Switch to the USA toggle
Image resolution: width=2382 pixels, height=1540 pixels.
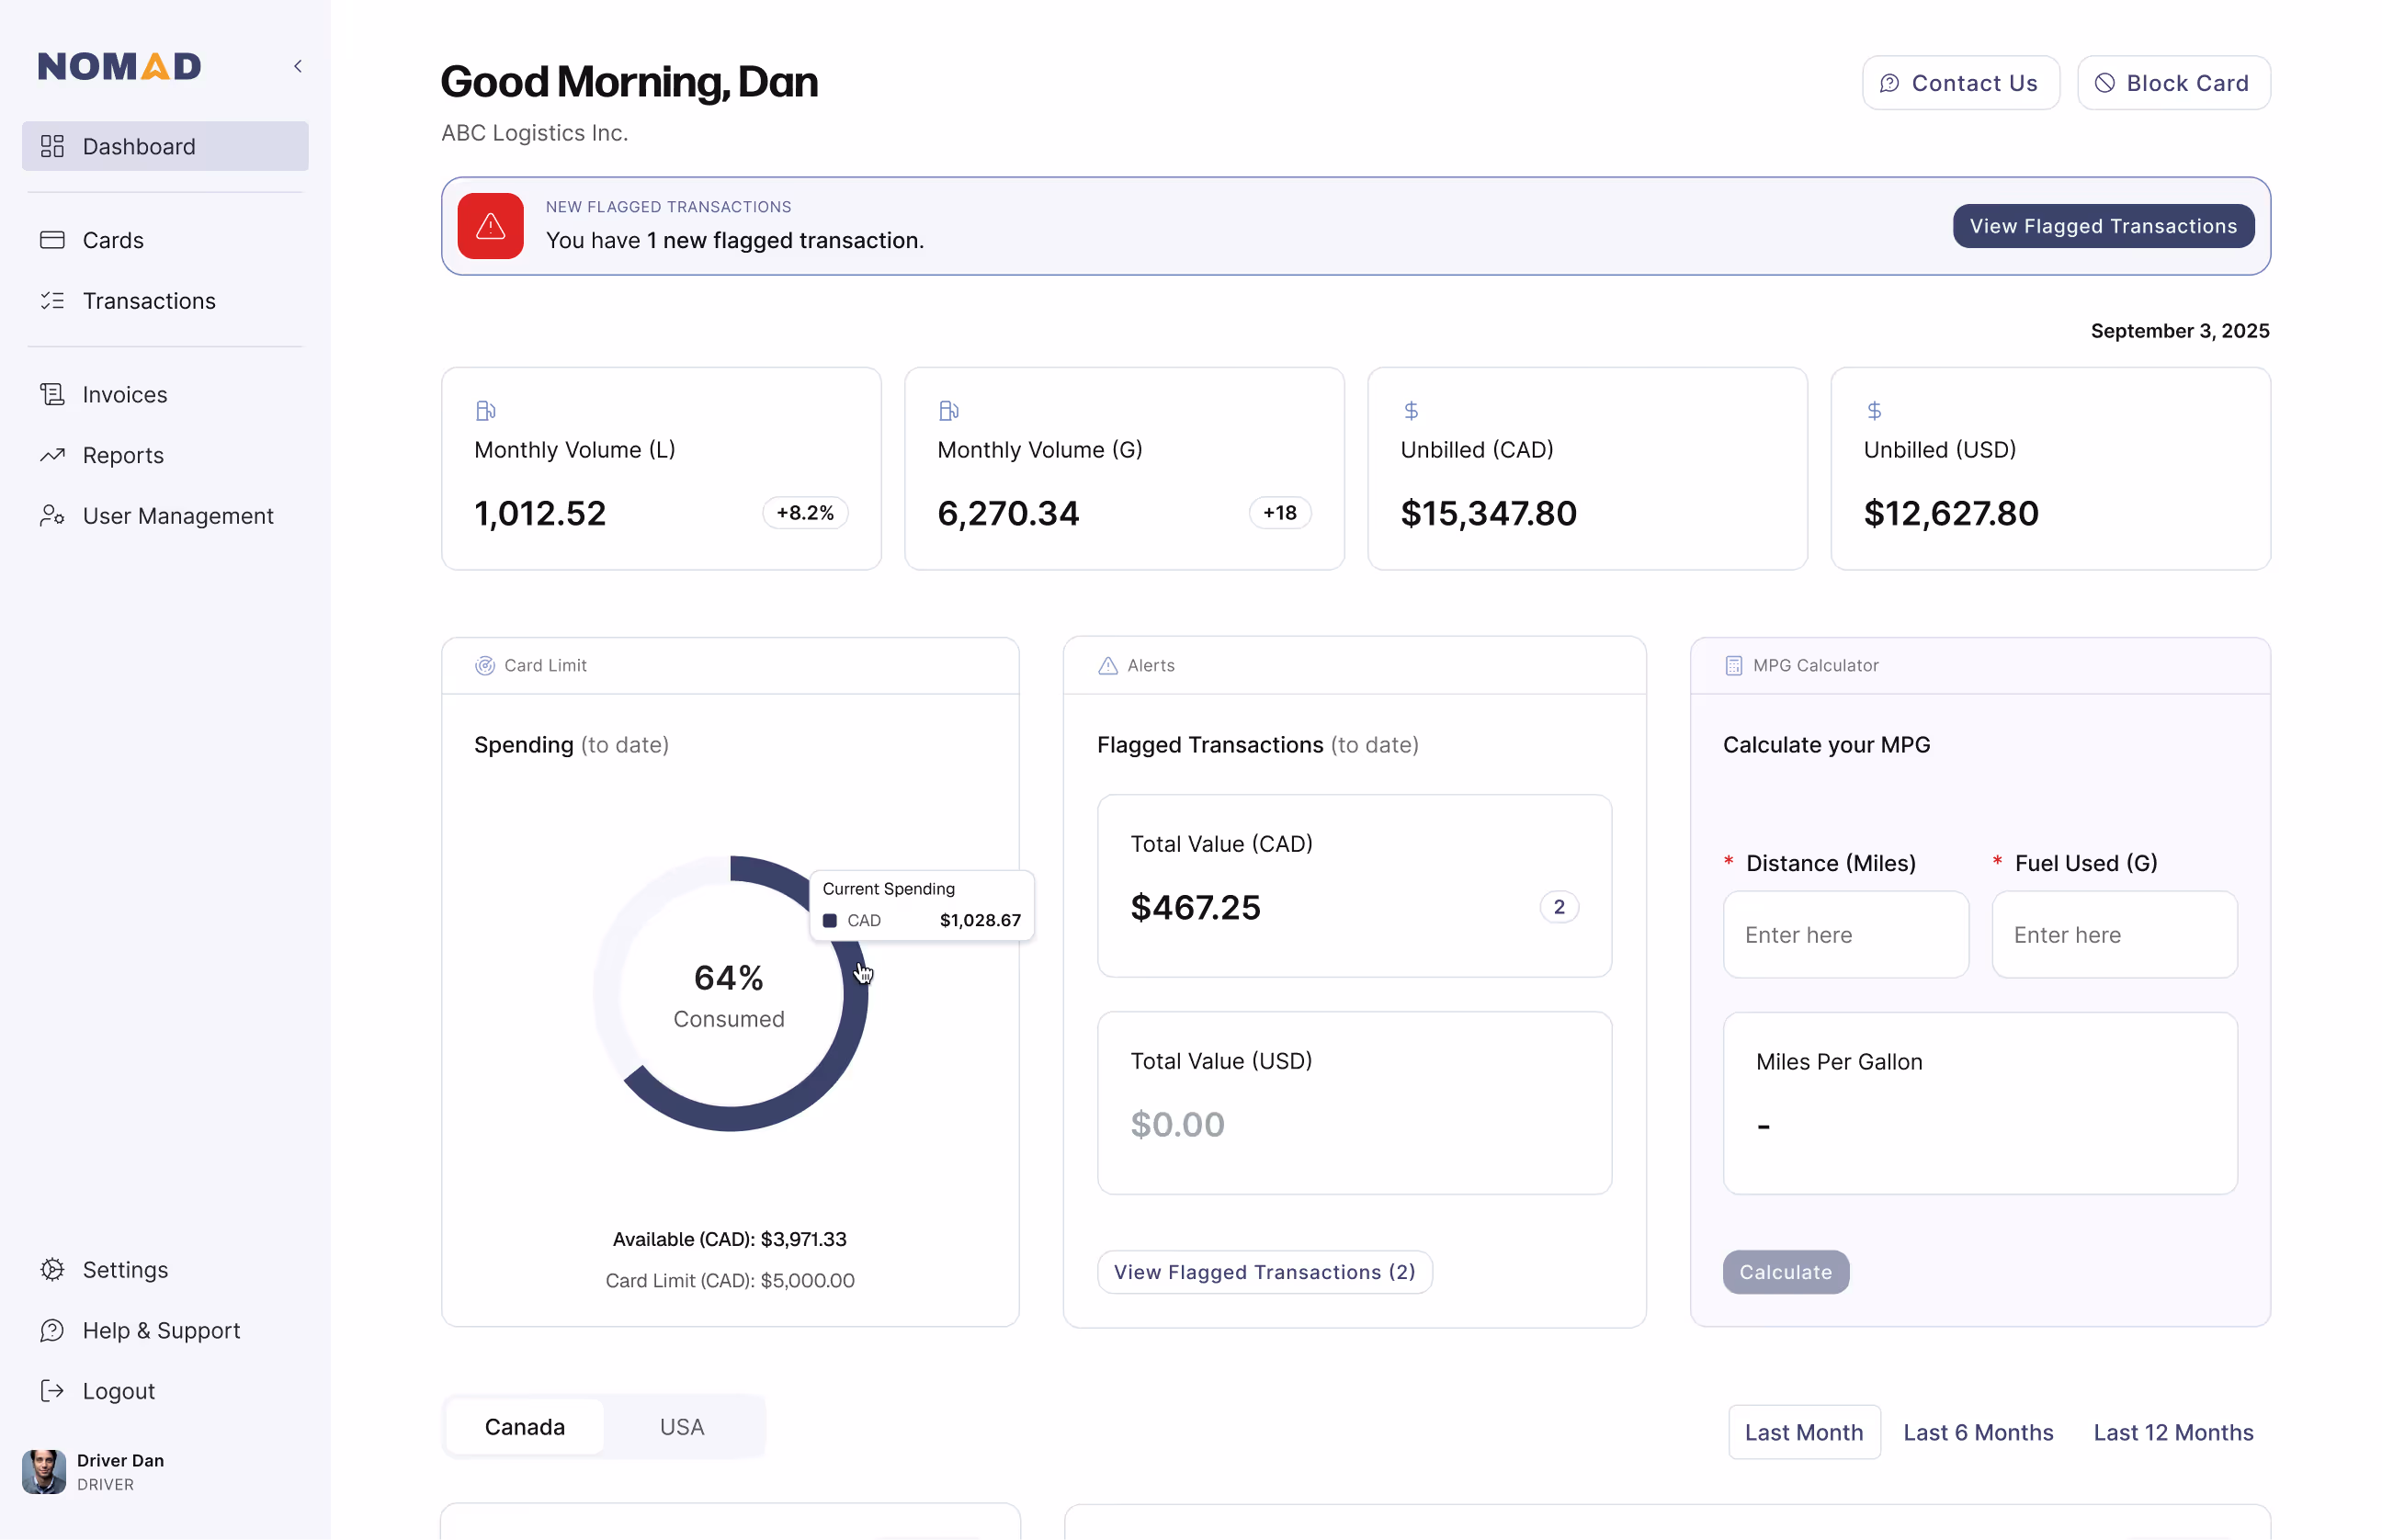(x=681, y=1427)
